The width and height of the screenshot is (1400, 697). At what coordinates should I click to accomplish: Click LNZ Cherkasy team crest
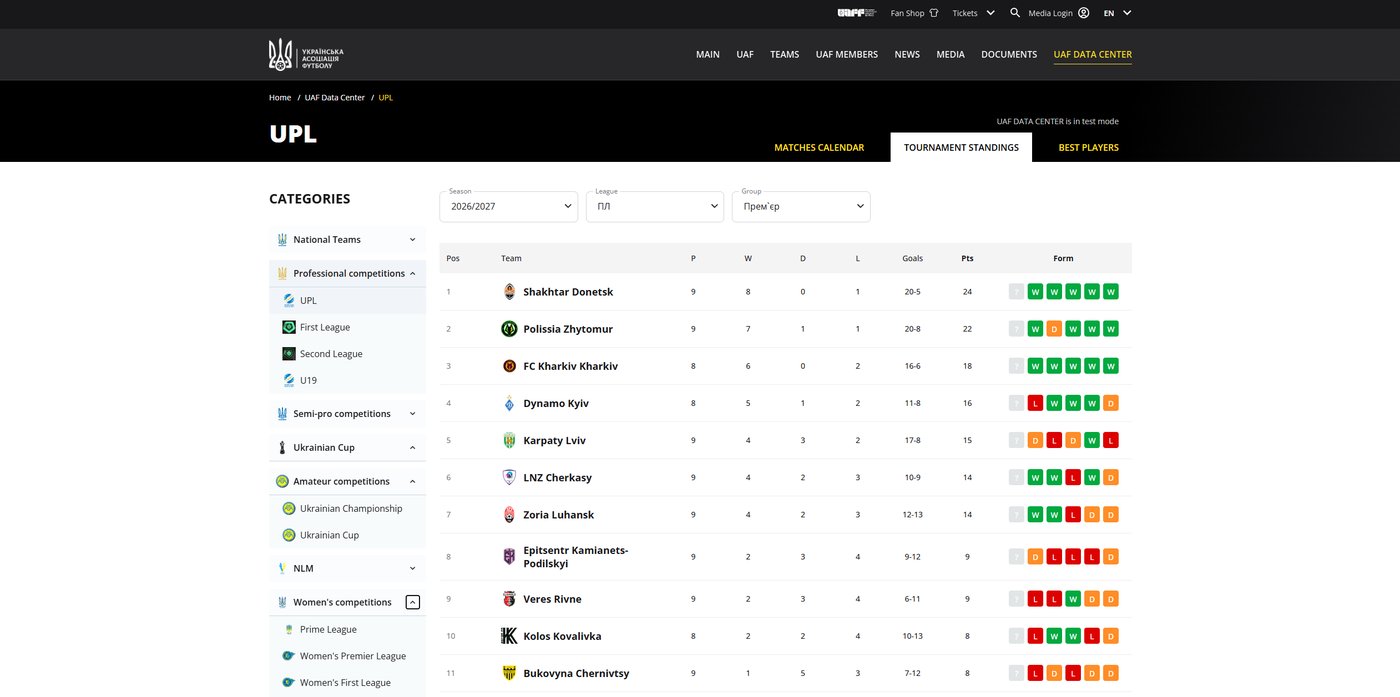pos(510,477)
